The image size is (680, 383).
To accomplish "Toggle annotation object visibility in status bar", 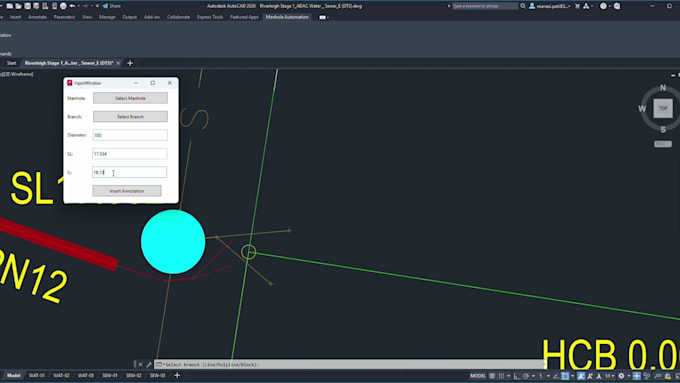I will click(581, 376).
